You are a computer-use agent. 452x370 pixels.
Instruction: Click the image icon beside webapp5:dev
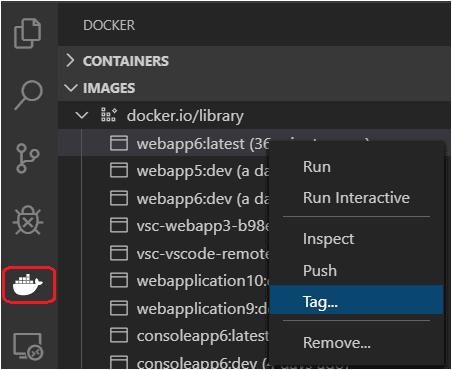click(119, 170)
